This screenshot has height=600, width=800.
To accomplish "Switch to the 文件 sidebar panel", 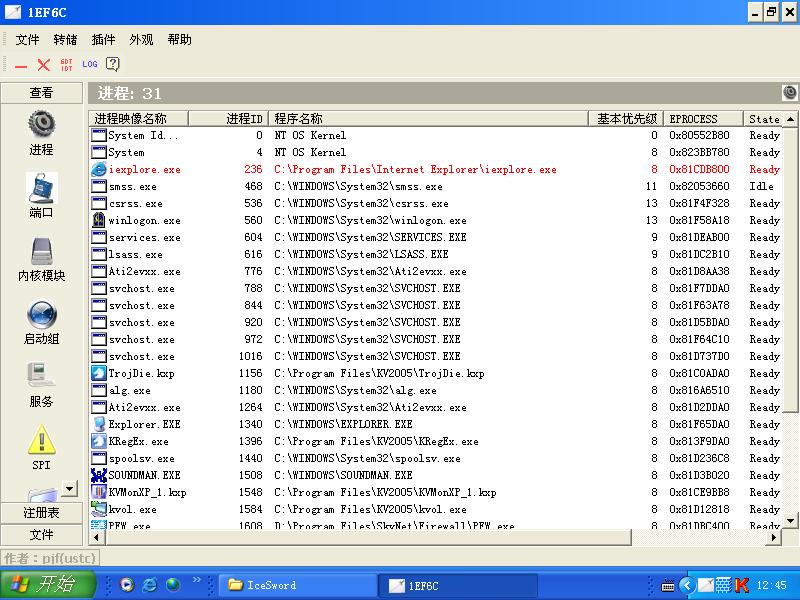I will tap(41, 534).
